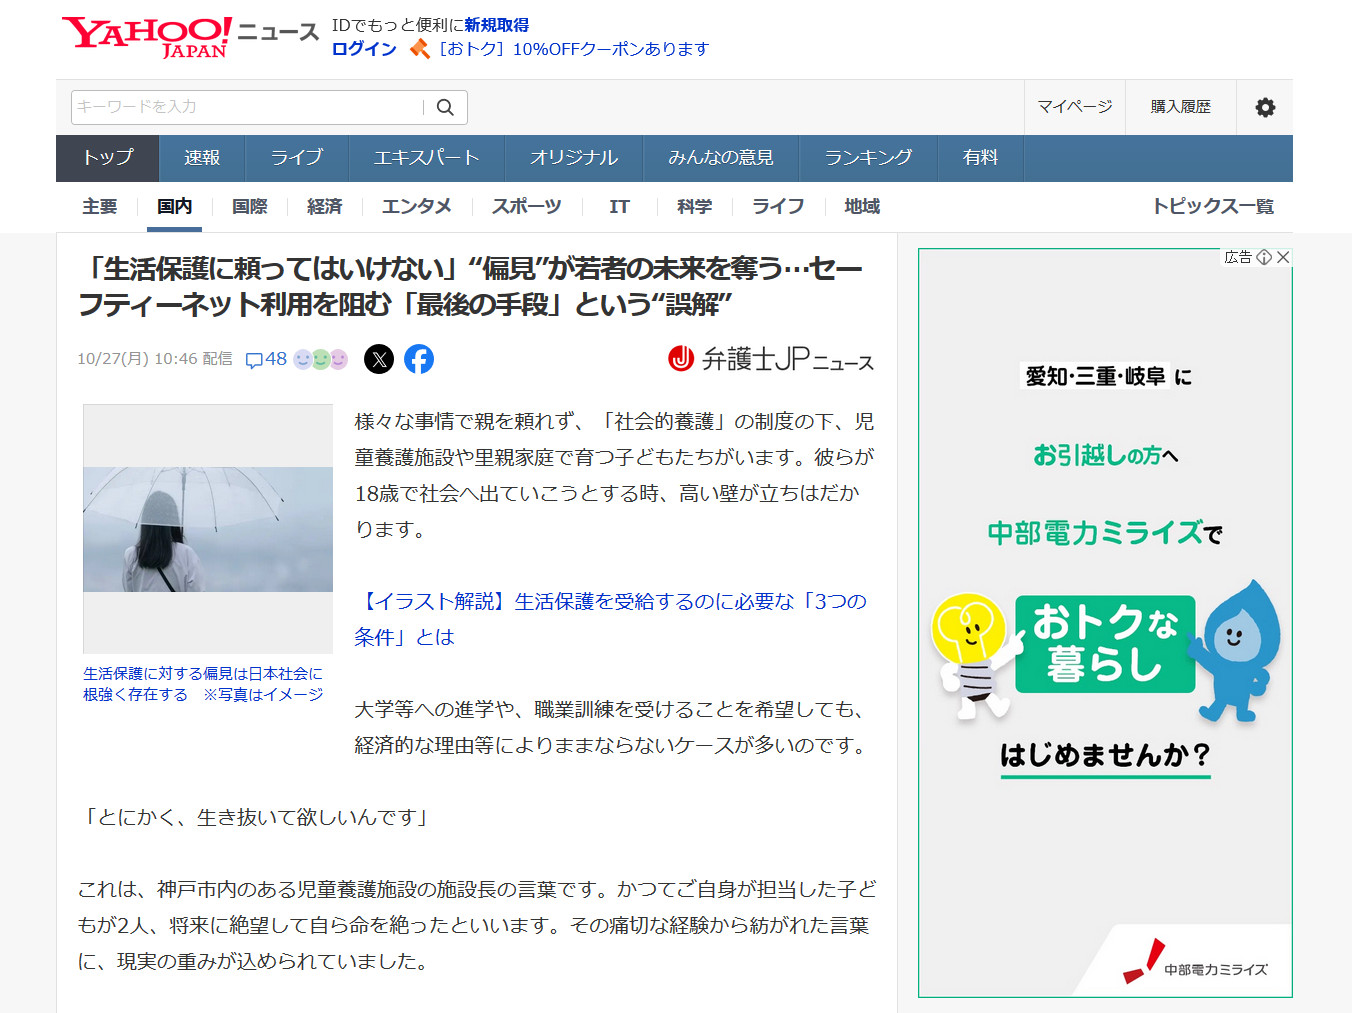Screen dimensions: 1352x1013
Task: Select the エンタメ category
Action: click(x=416, y=206)
